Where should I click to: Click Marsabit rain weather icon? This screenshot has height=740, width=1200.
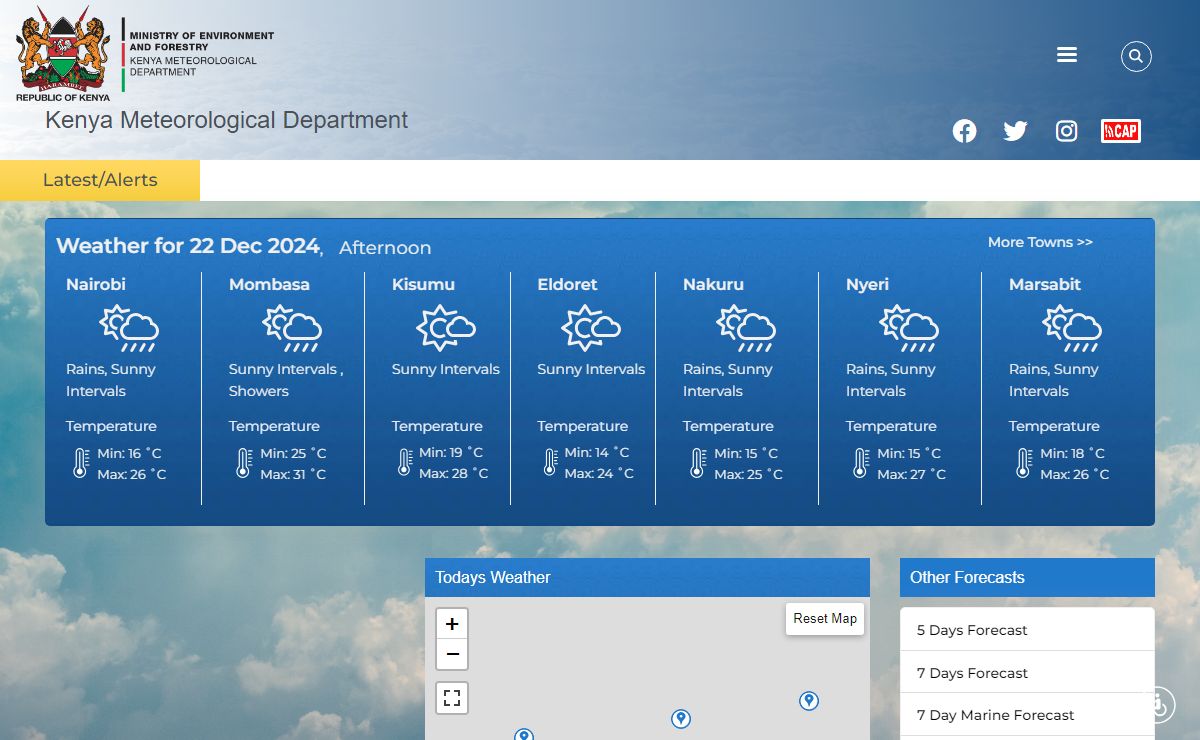[1072, 328]
